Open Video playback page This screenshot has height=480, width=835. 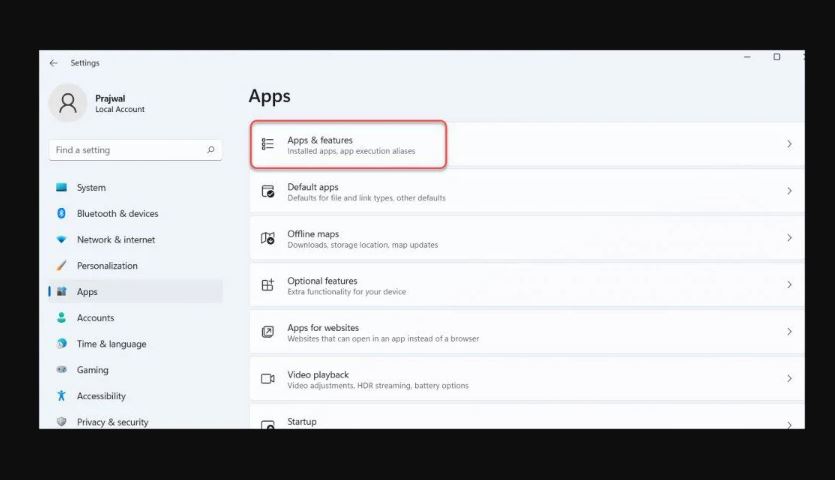(527, 379)
